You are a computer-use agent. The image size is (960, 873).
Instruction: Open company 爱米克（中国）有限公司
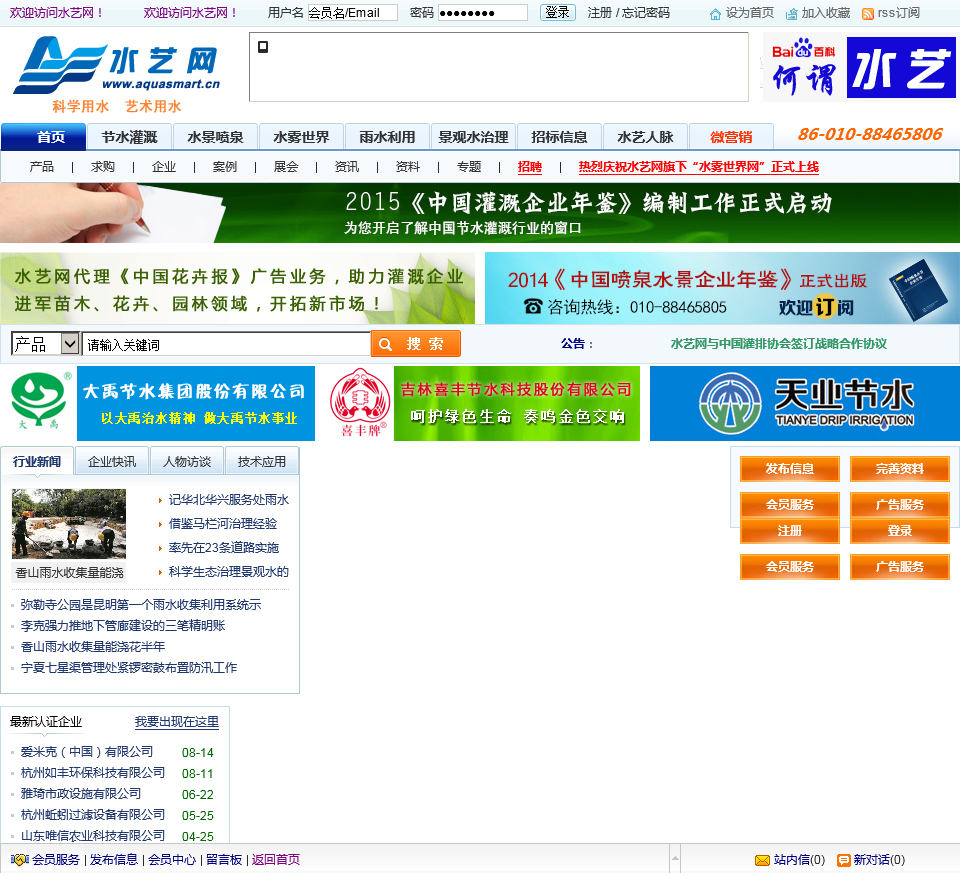(x=87, y=752)
